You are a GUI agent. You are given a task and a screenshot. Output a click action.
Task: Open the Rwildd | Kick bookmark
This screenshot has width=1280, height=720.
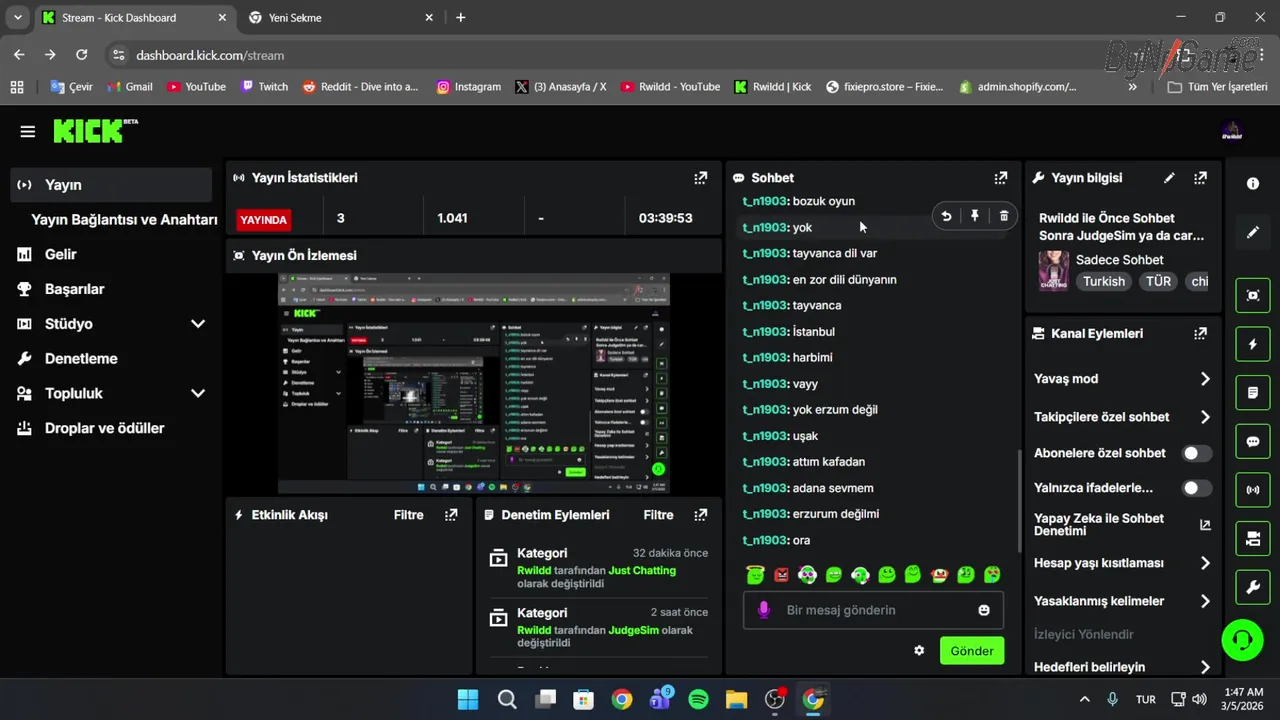(x=773, y=87)
